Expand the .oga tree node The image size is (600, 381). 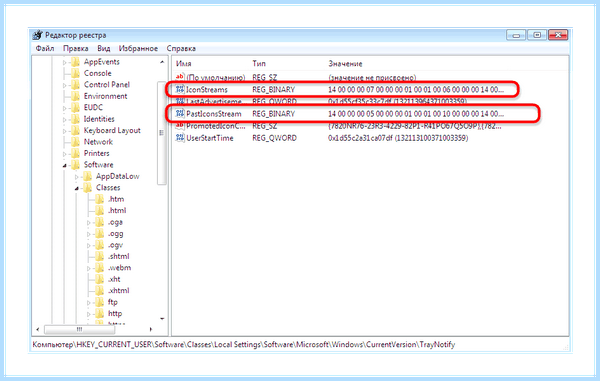[88, 223]
